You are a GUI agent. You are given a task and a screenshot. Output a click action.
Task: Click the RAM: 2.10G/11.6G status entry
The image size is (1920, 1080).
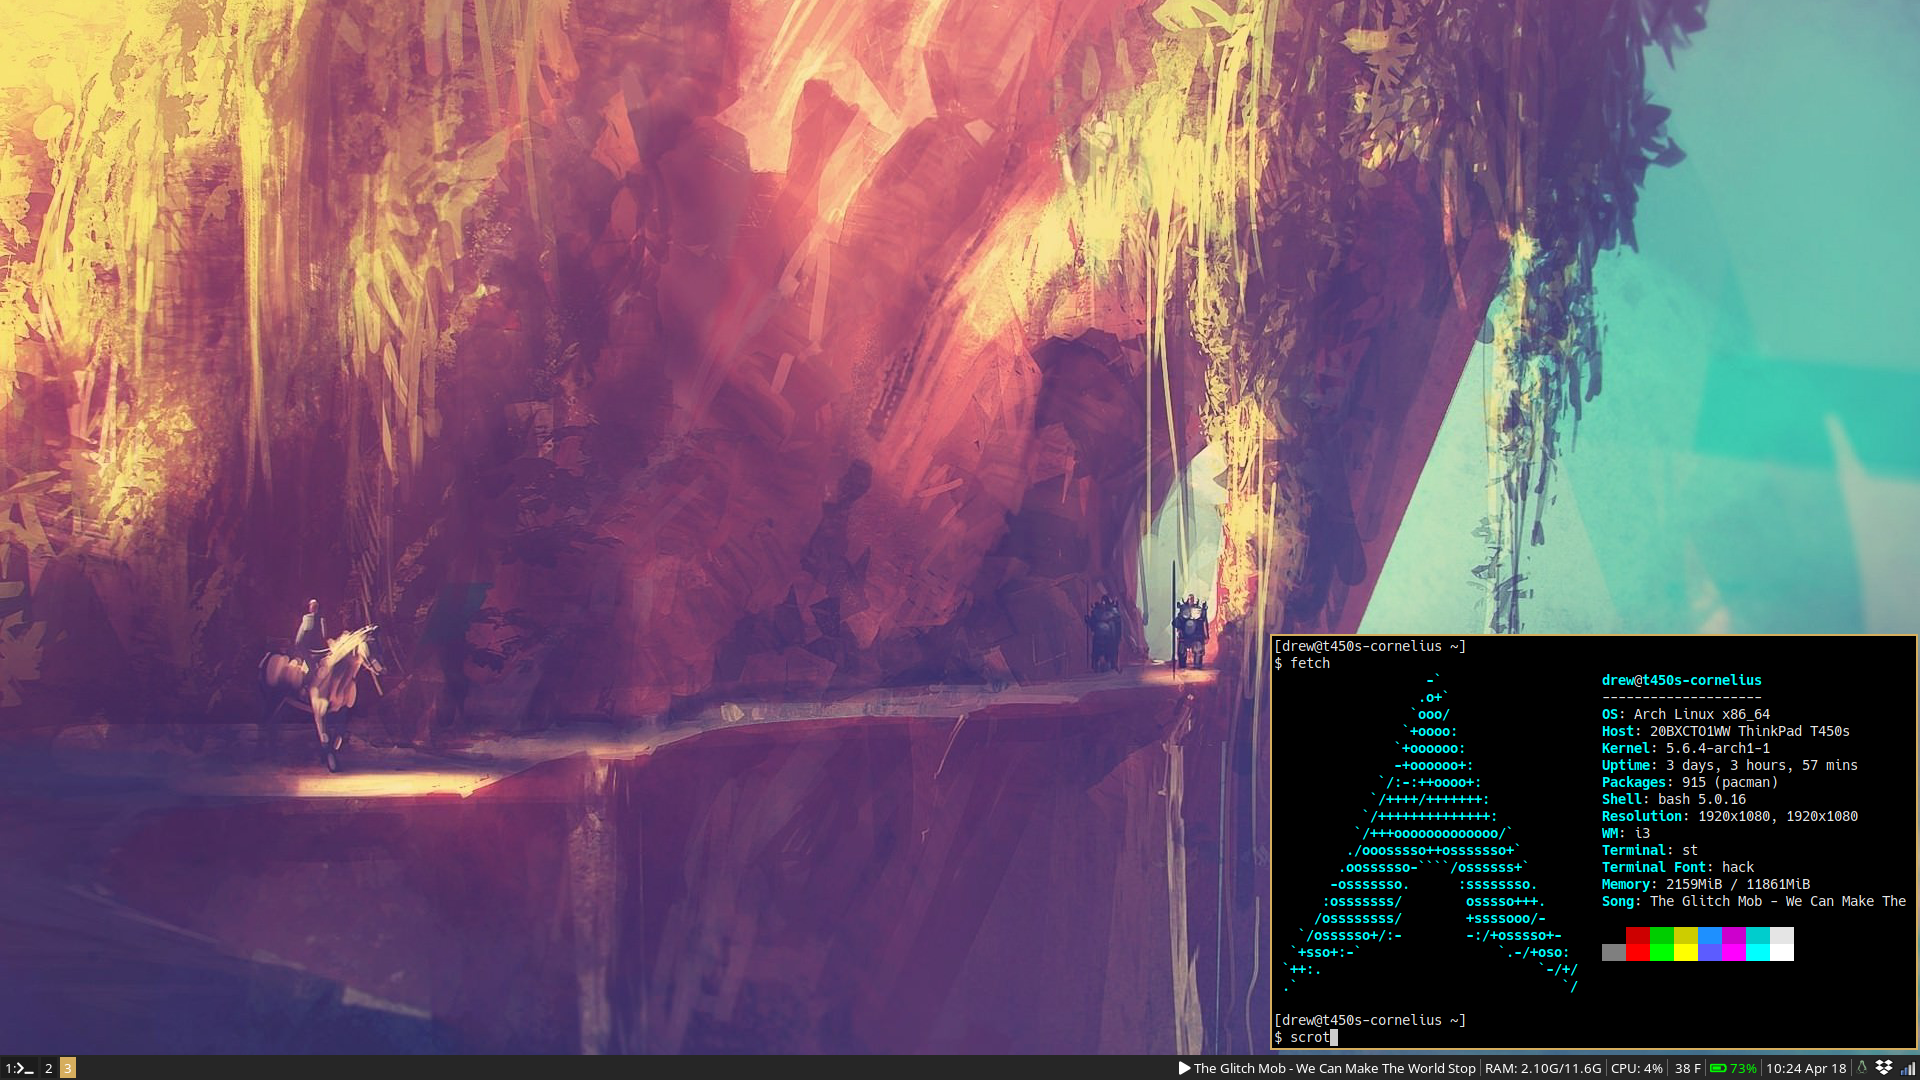point(1542,1068)
